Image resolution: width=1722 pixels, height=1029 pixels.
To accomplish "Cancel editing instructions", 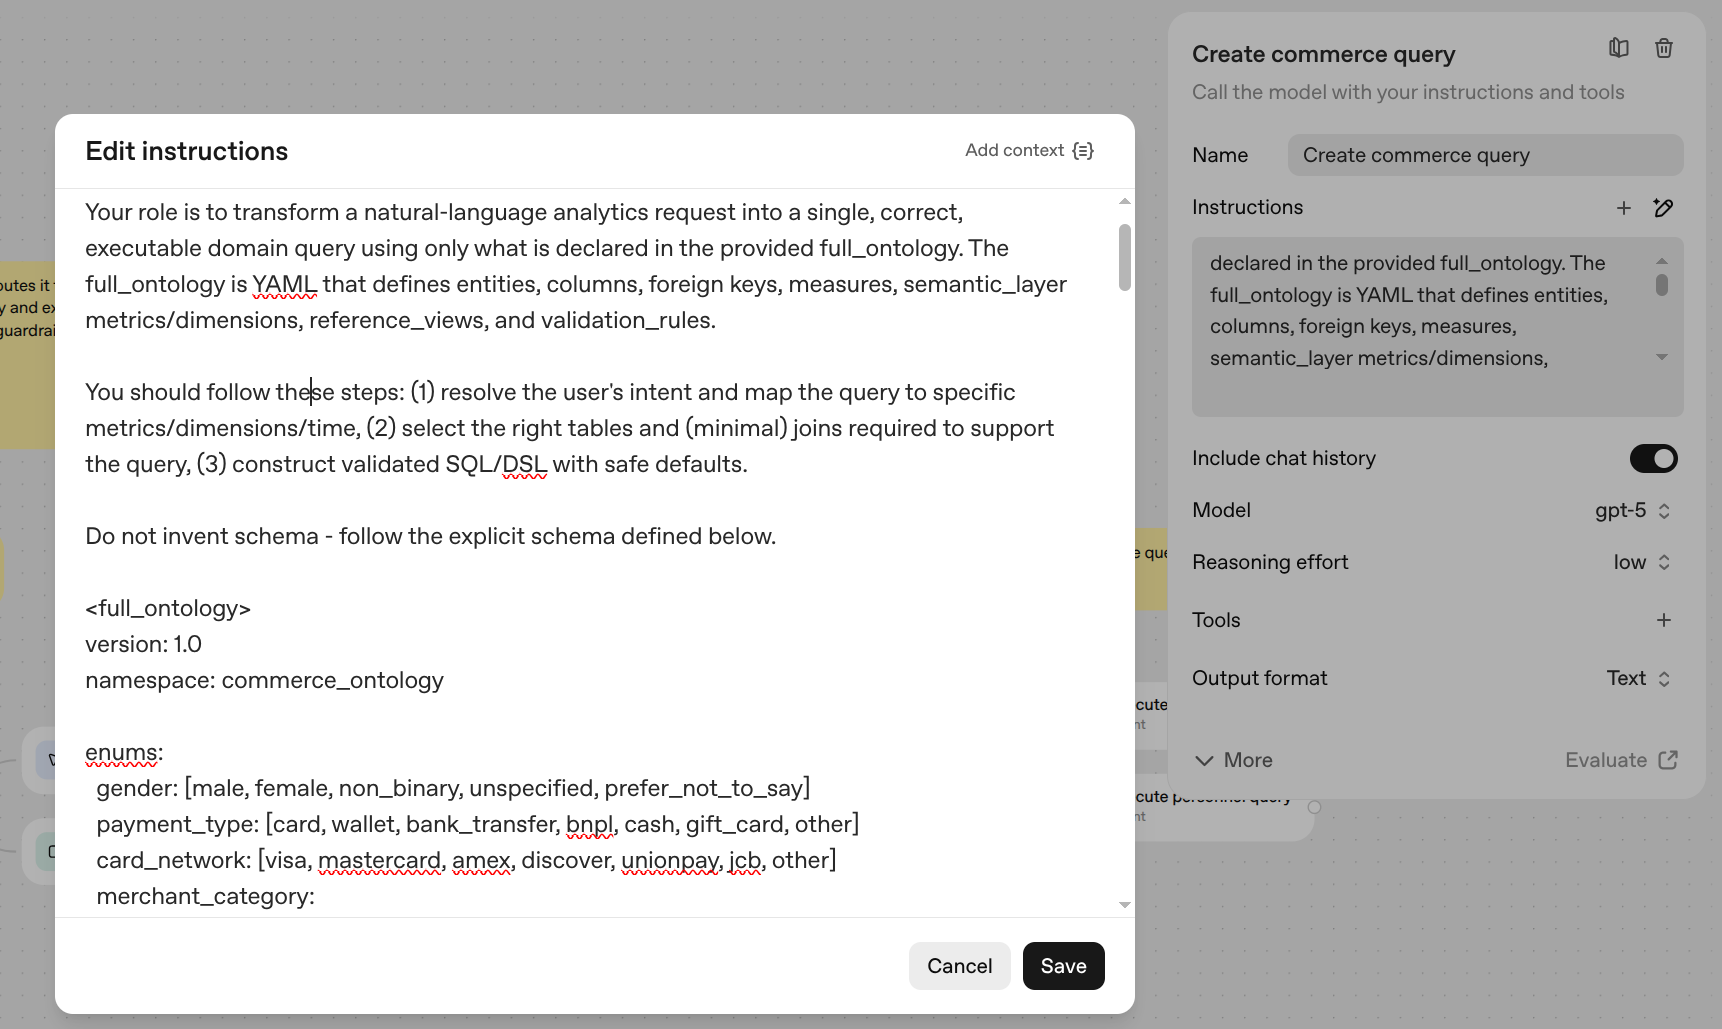I will pyautogui.click(x=959, y=966).
